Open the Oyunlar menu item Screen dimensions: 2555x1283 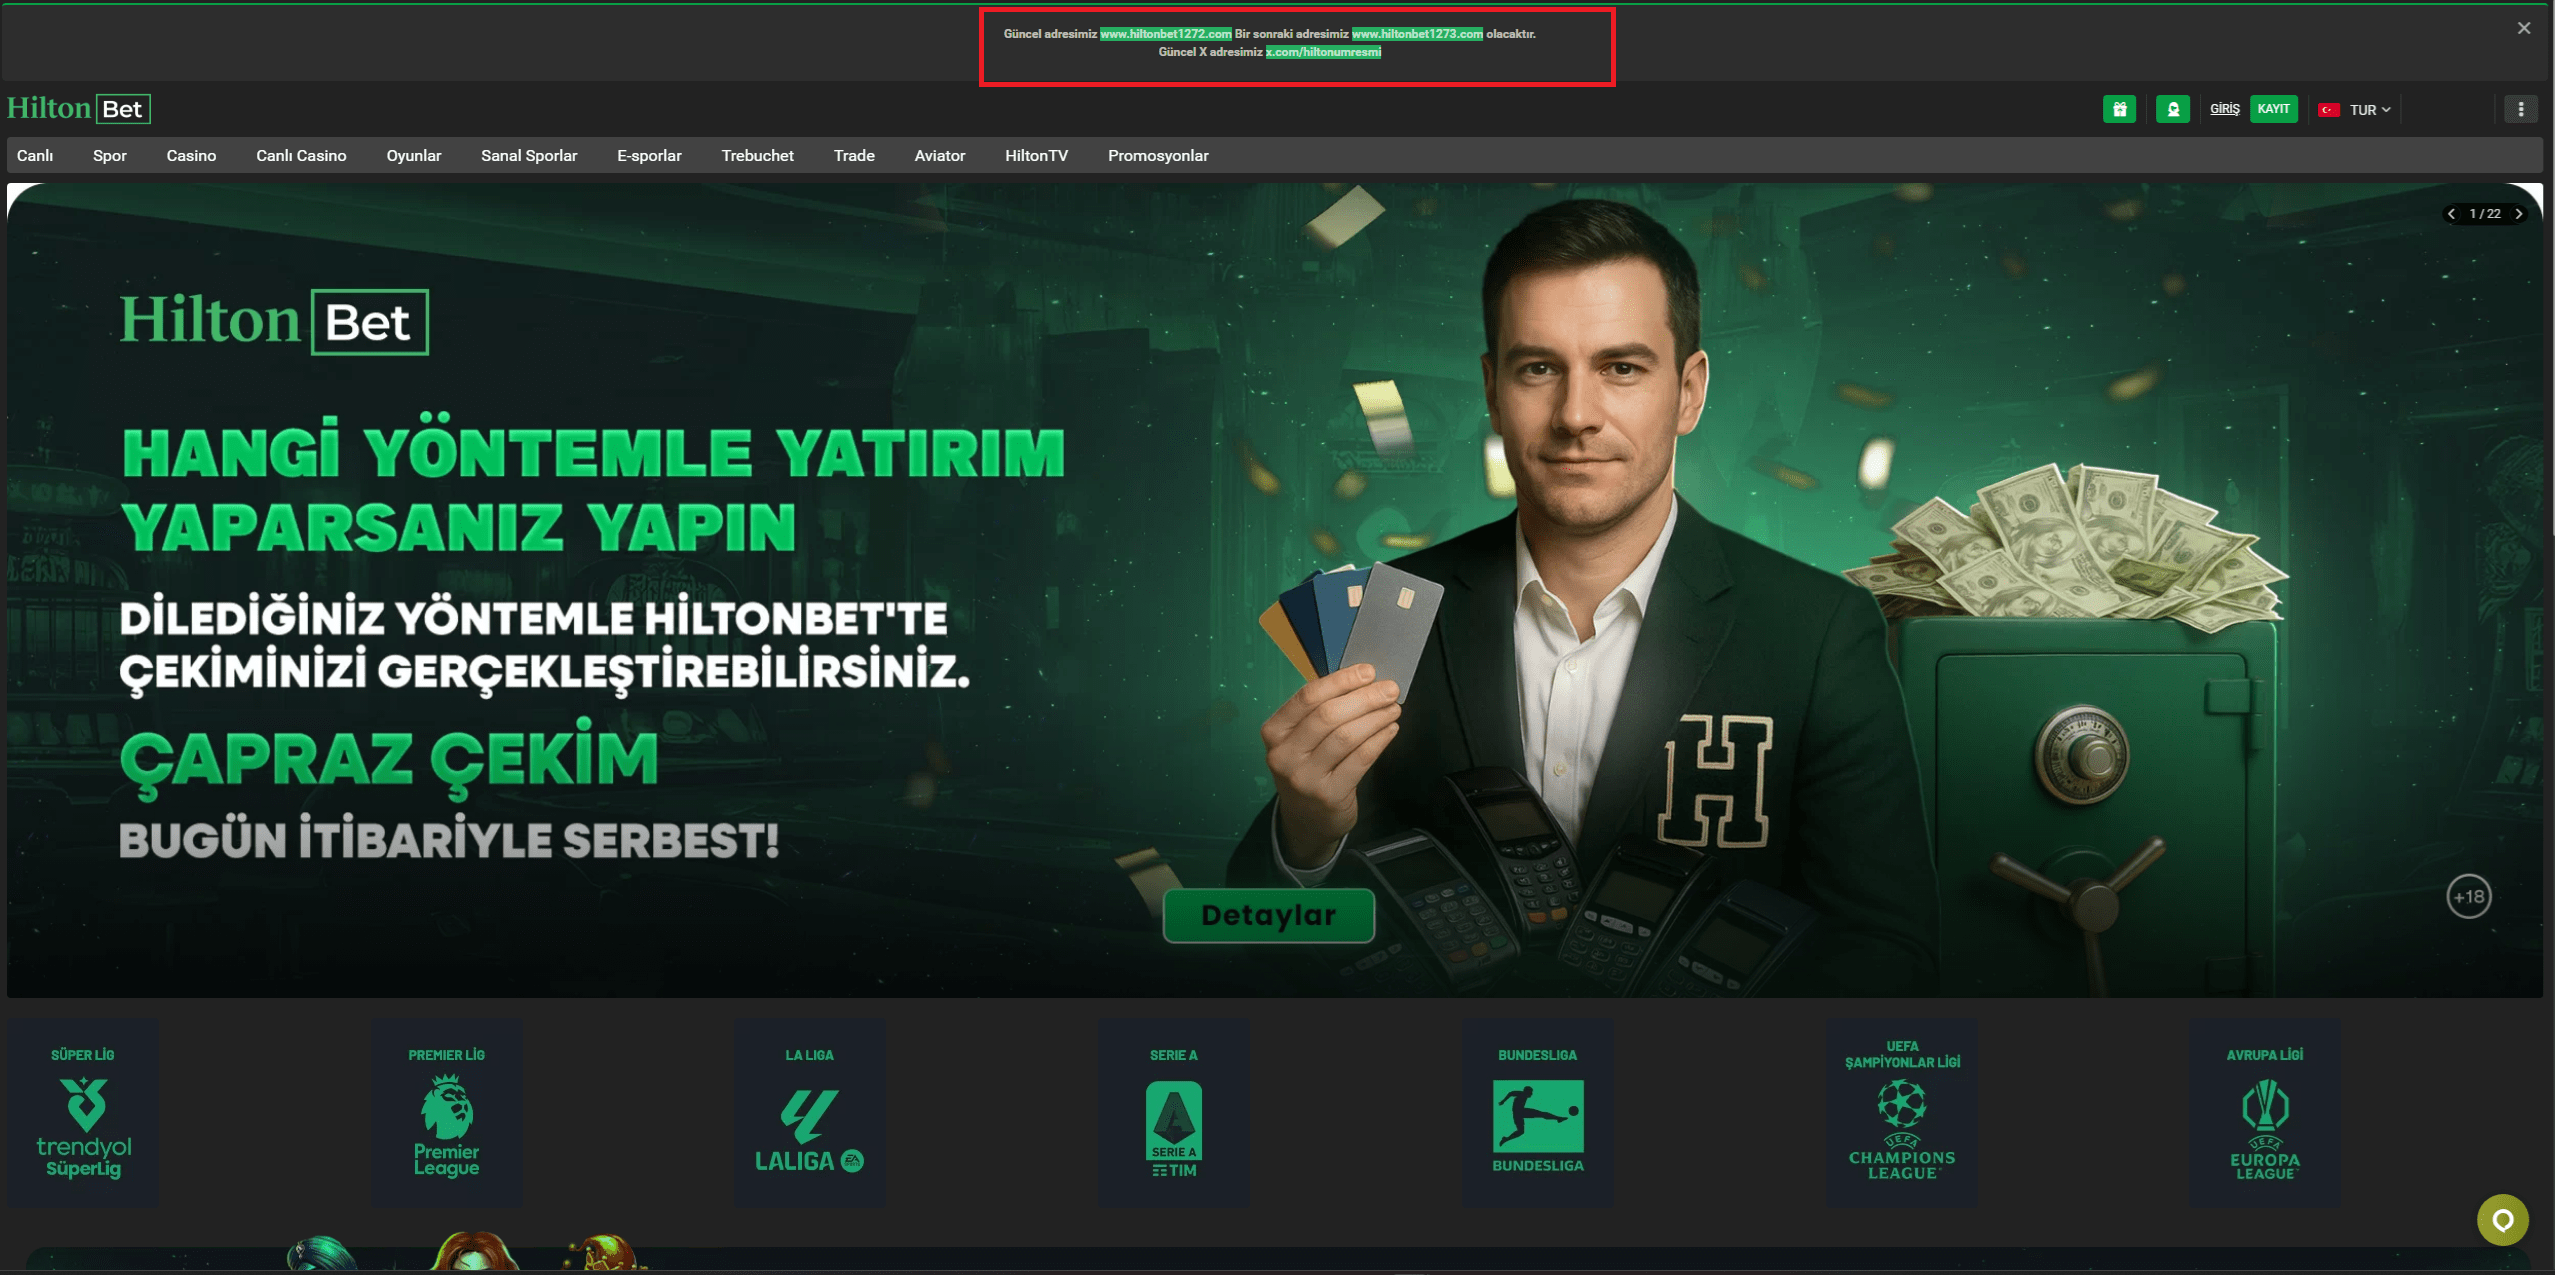(414, 156)
